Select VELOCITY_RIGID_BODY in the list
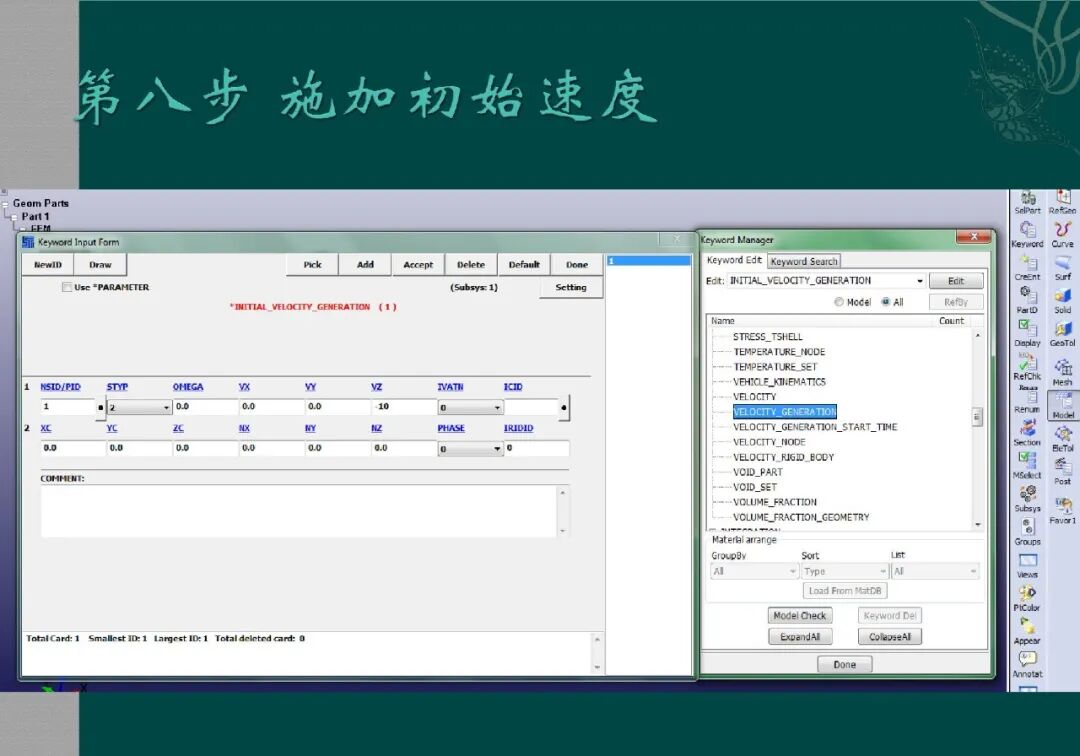Viewport: 1080px width, 756px height. tap(783, 457)
